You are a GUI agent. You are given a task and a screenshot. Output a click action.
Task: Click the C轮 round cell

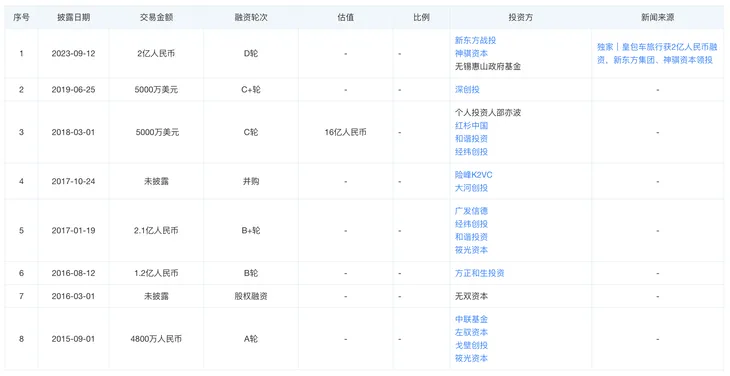pyautogui.click(x=251, y=132)
